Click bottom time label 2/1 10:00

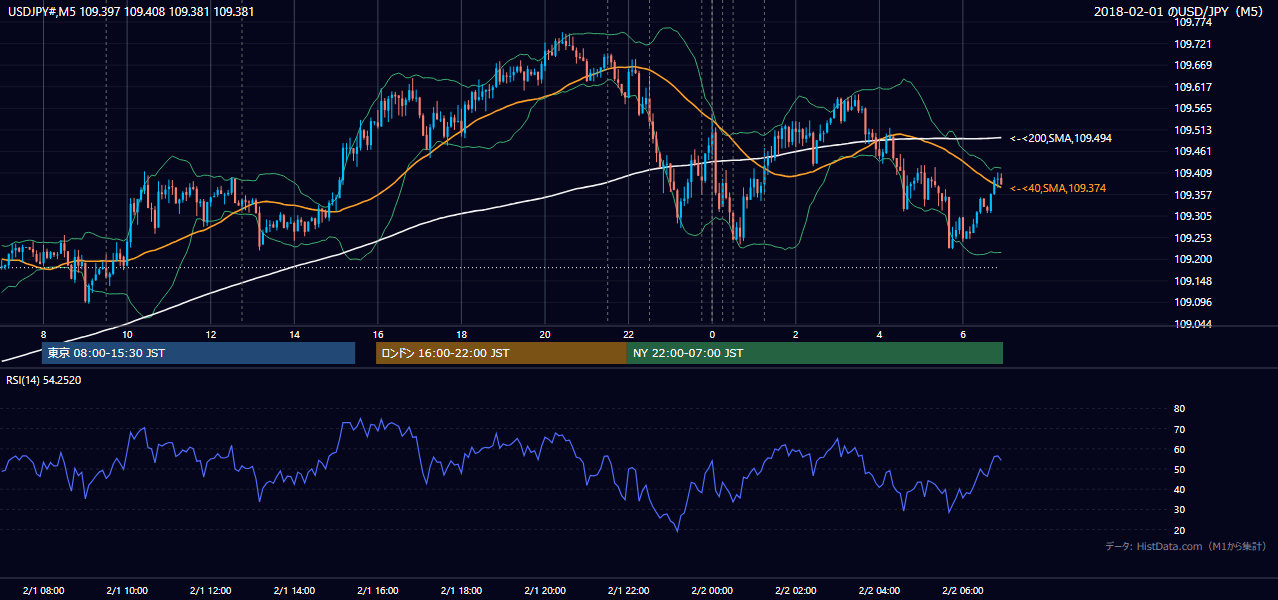click(x=127, y=591)
